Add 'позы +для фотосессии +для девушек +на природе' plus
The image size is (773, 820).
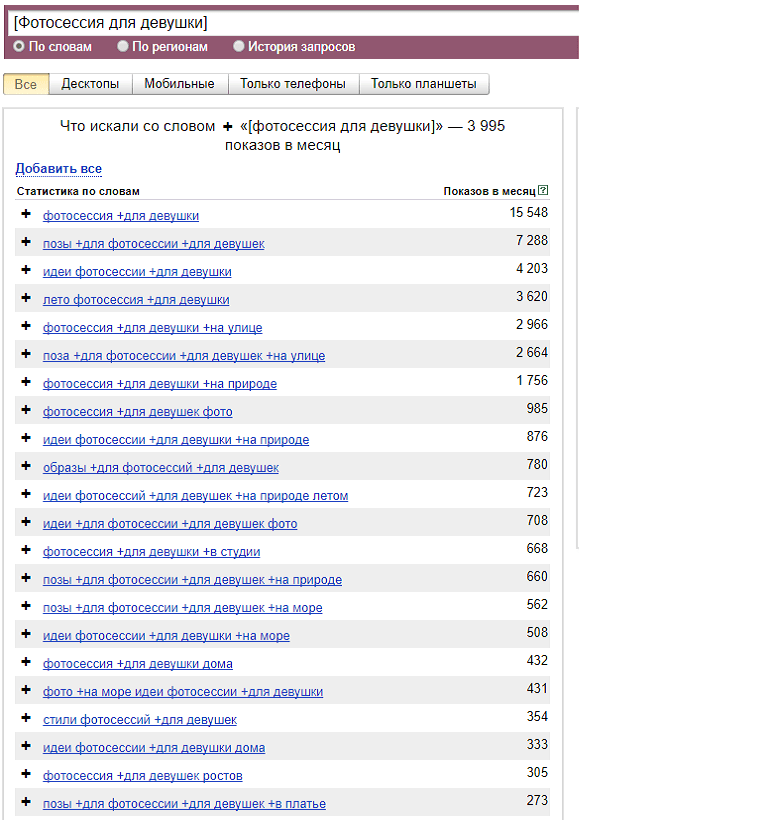pos(26,578)
